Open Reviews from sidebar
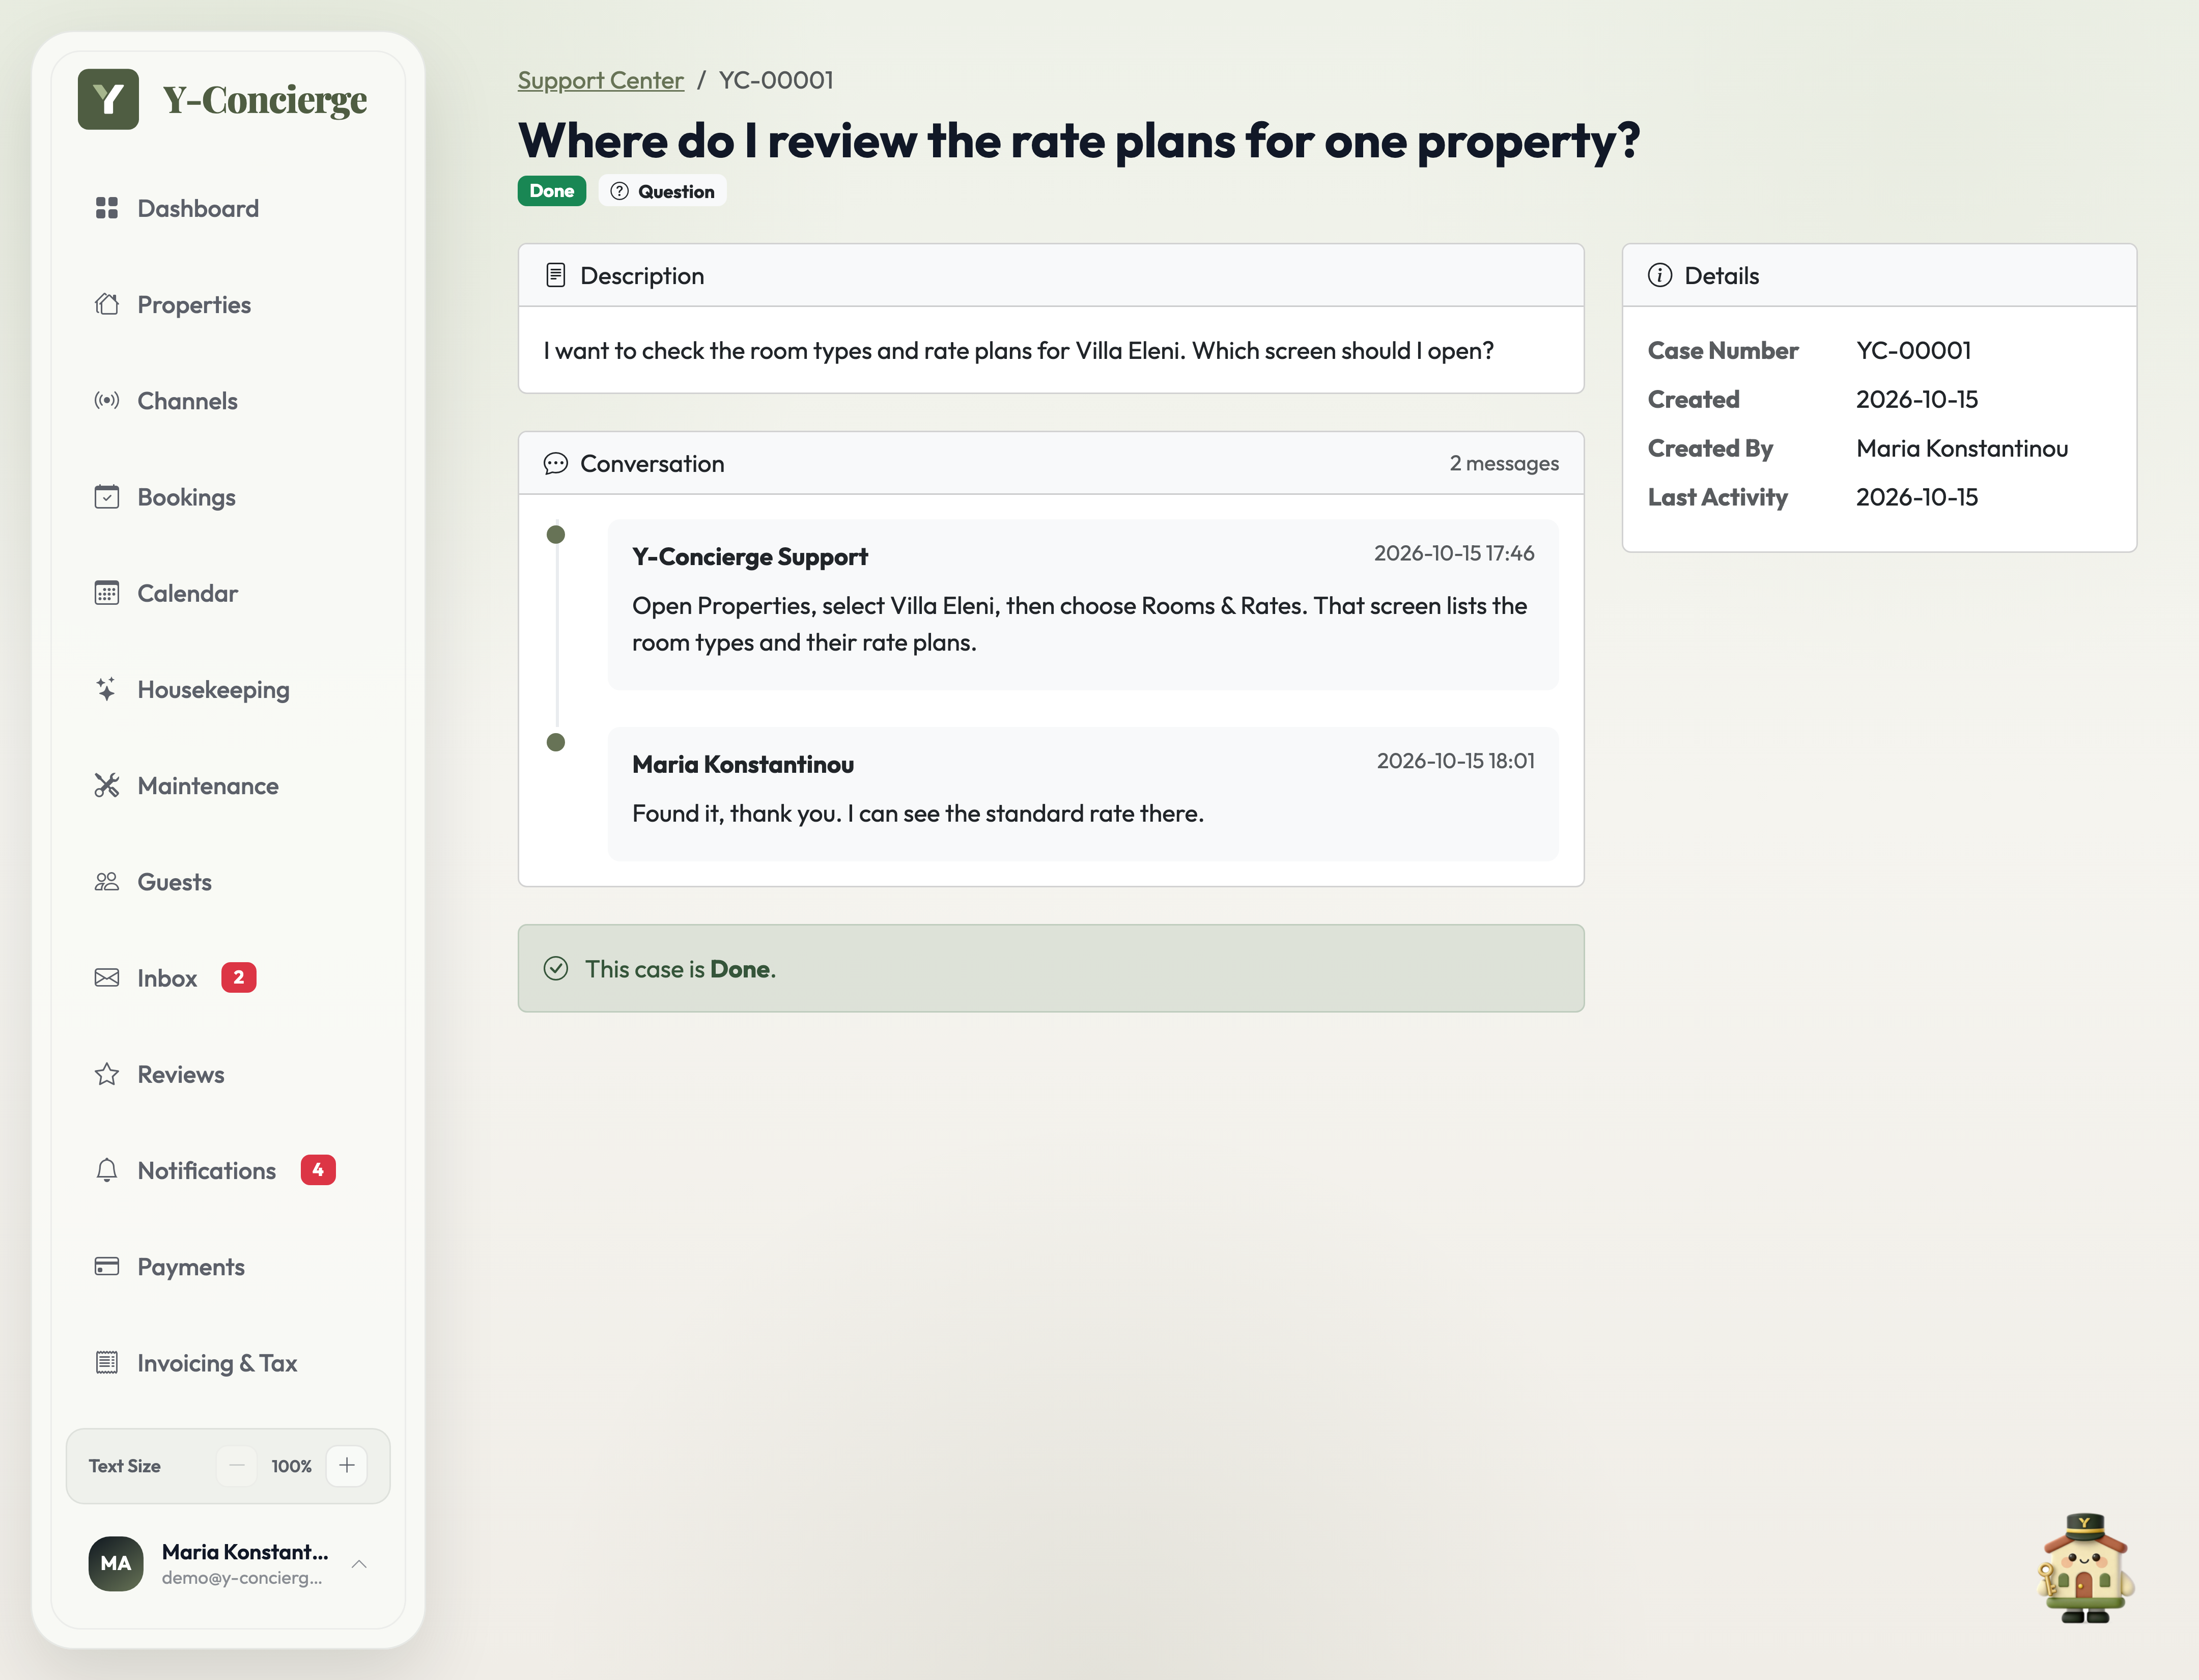Screen dimensions: 2199x1680 (x=228, y=1074)
